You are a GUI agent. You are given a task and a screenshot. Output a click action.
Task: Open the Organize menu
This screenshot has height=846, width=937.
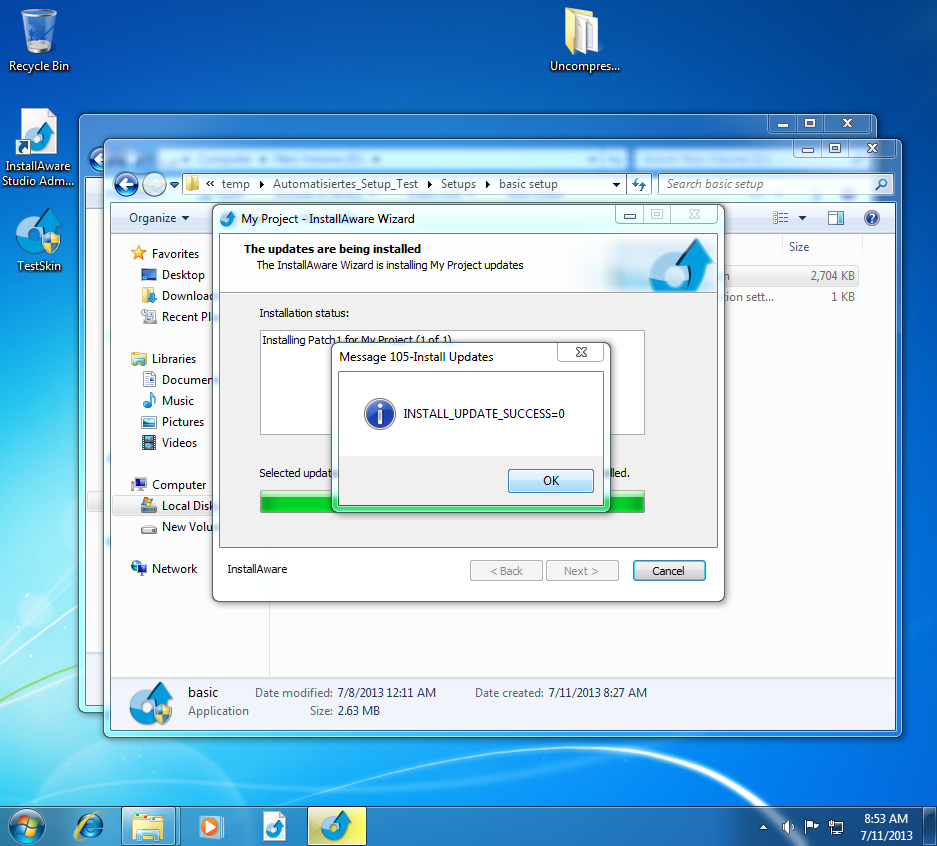coord(159,218)
